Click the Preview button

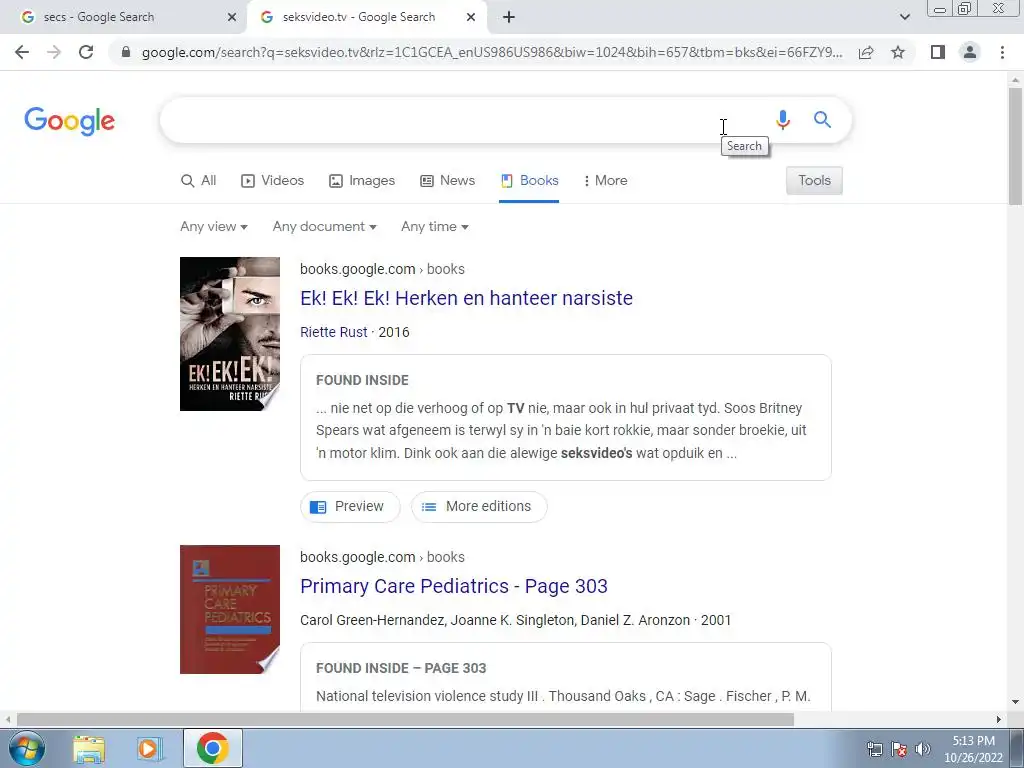pos(350,507)
